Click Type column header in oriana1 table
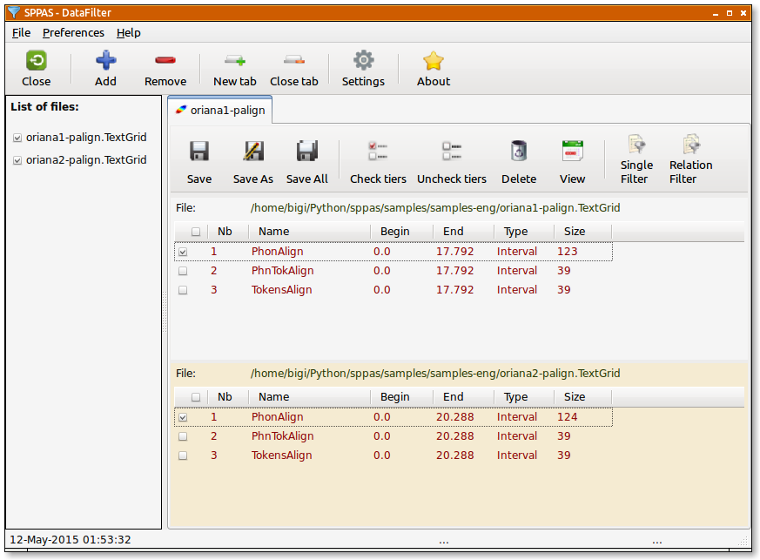Screen dimensions: 760x560 (524, 232)
